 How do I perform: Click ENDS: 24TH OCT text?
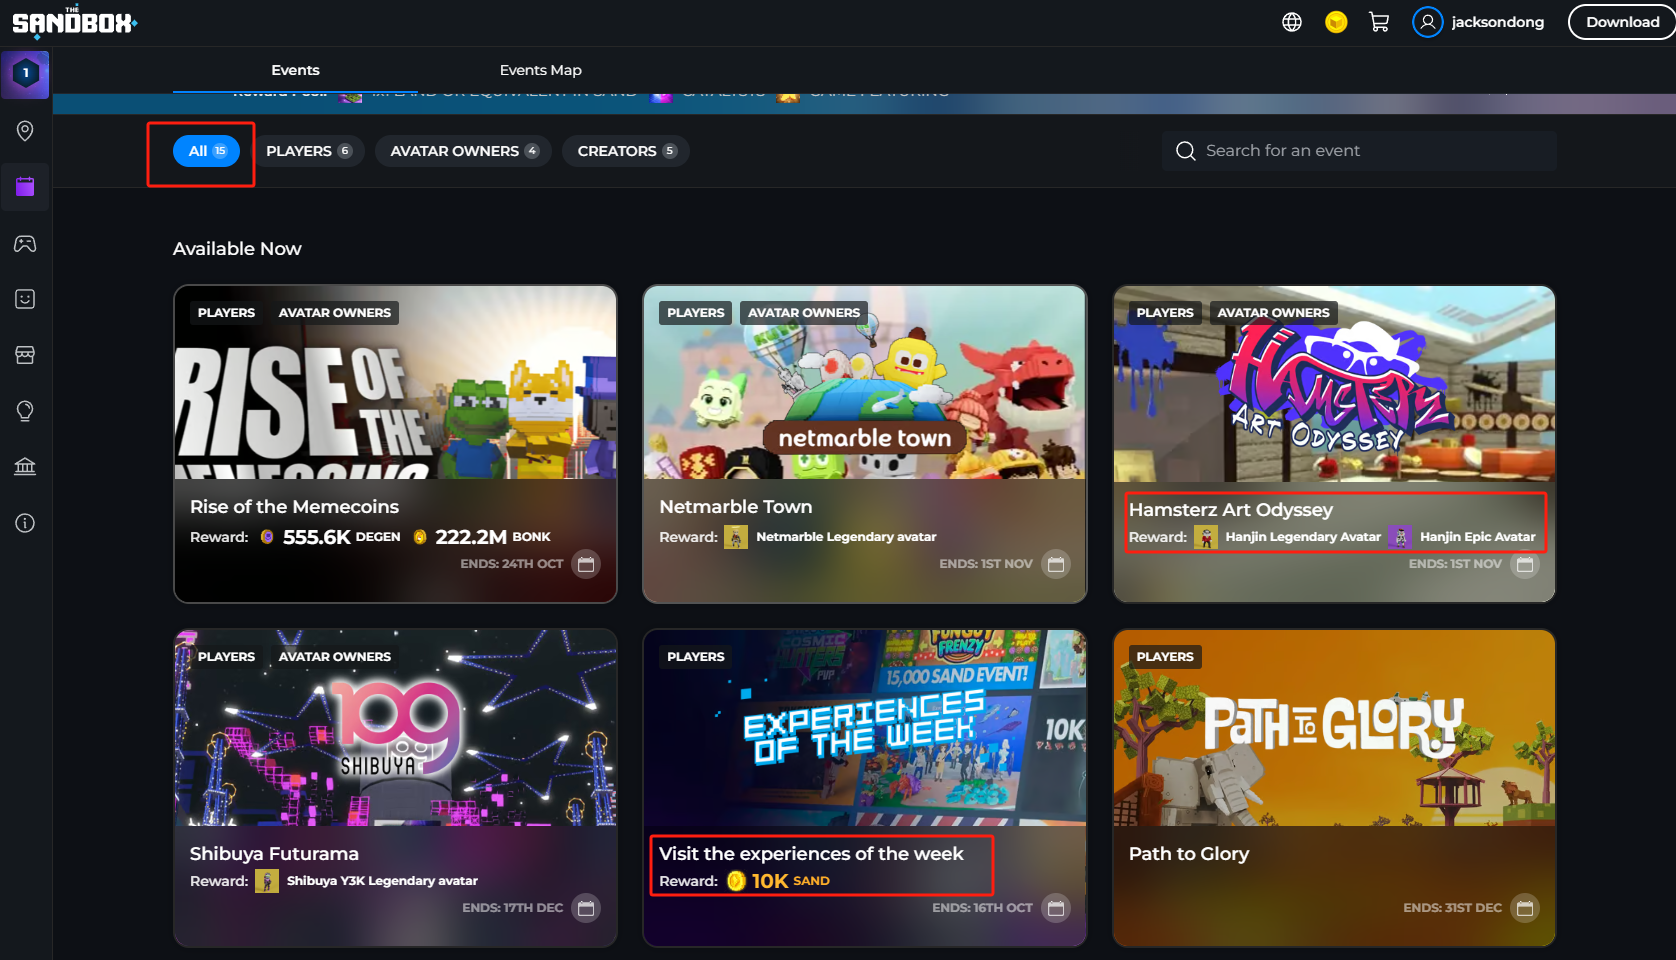click(x=511, y=564)
